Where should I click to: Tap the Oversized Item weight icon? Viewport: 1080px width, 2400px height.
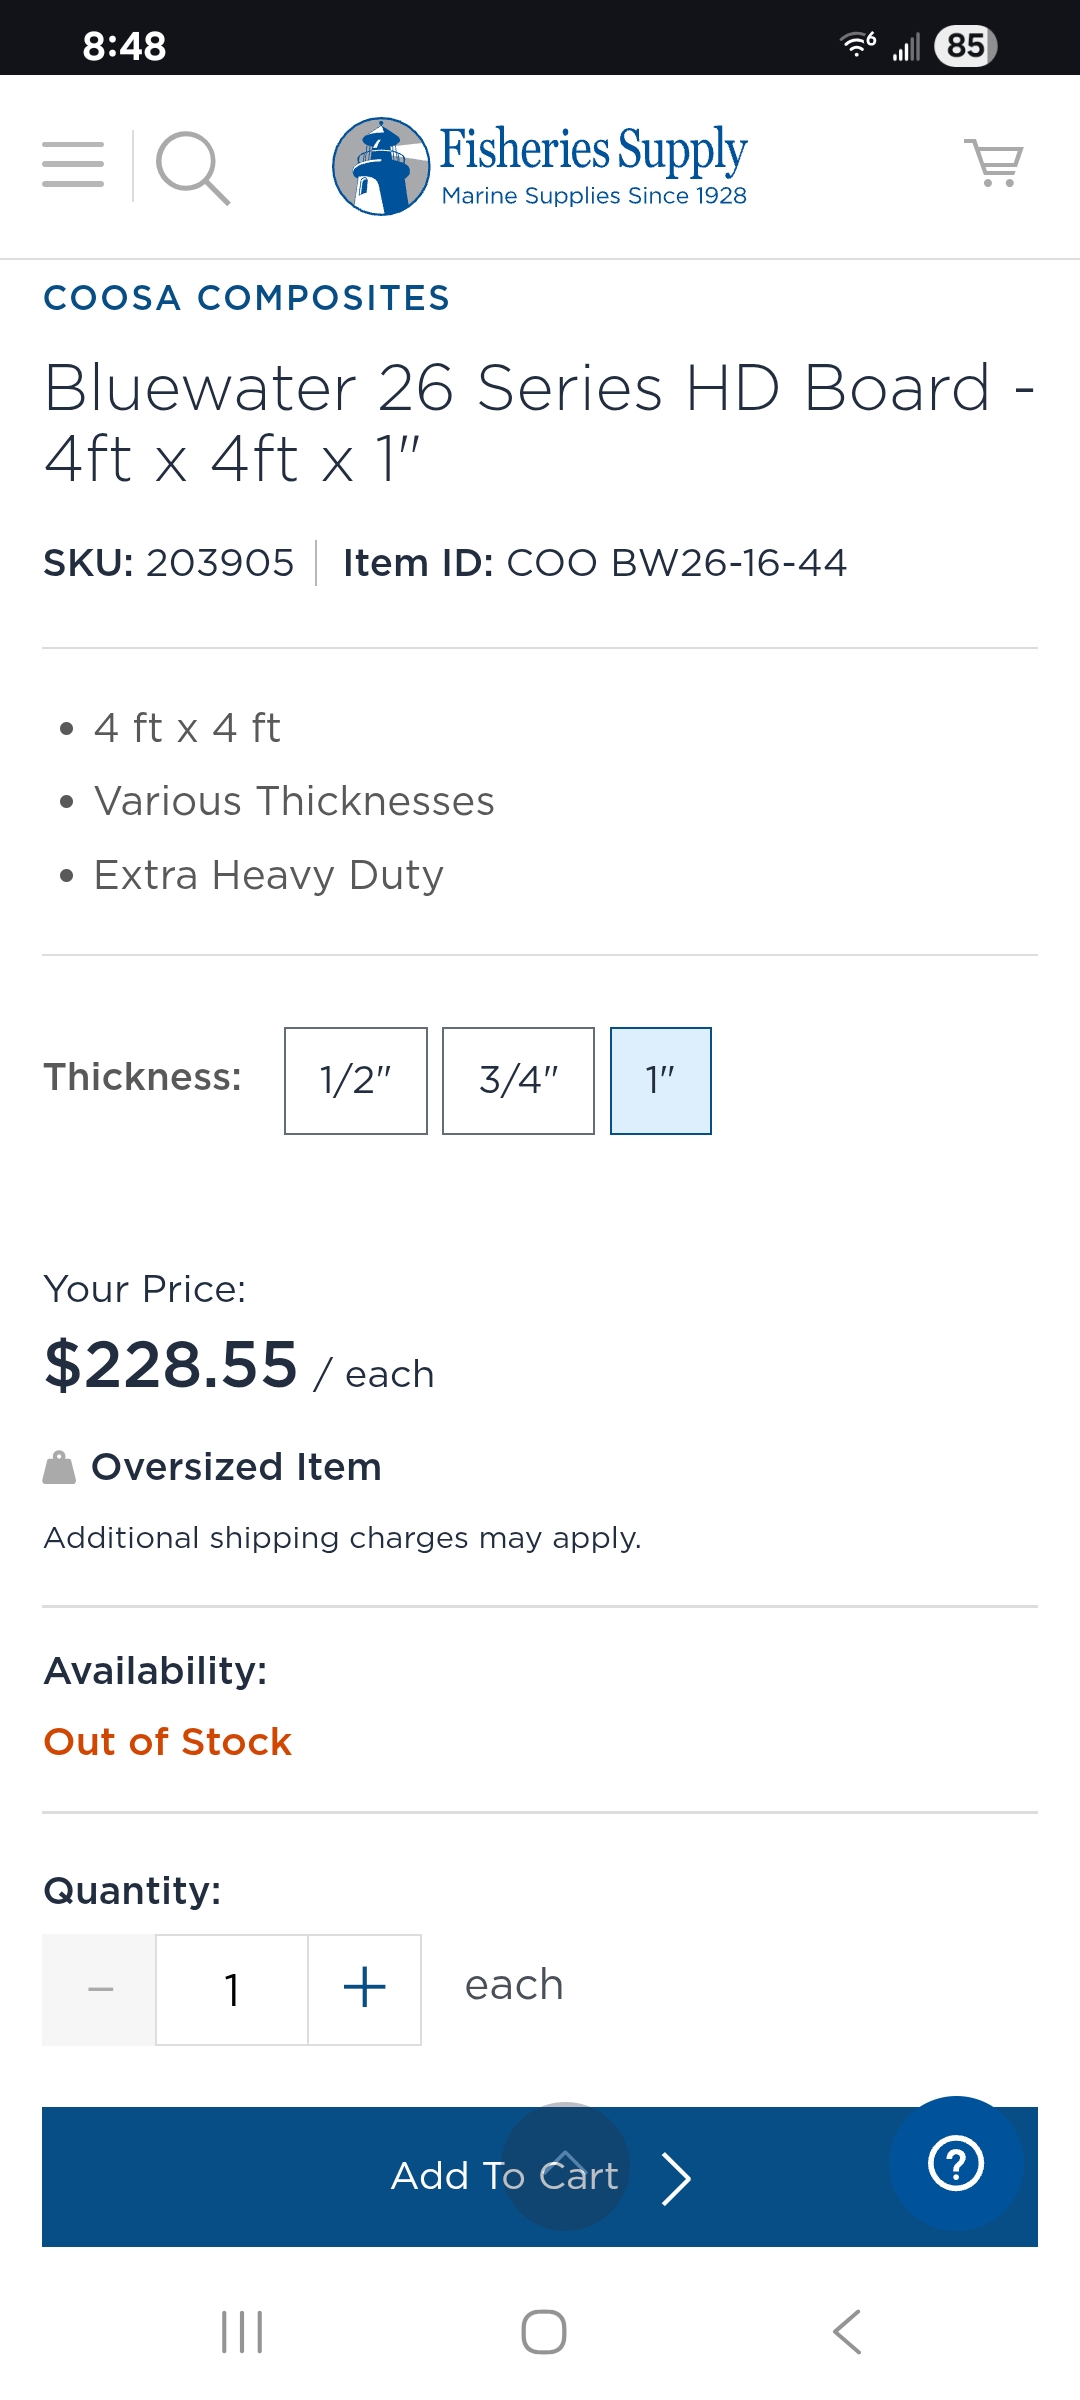[59, 1468]
